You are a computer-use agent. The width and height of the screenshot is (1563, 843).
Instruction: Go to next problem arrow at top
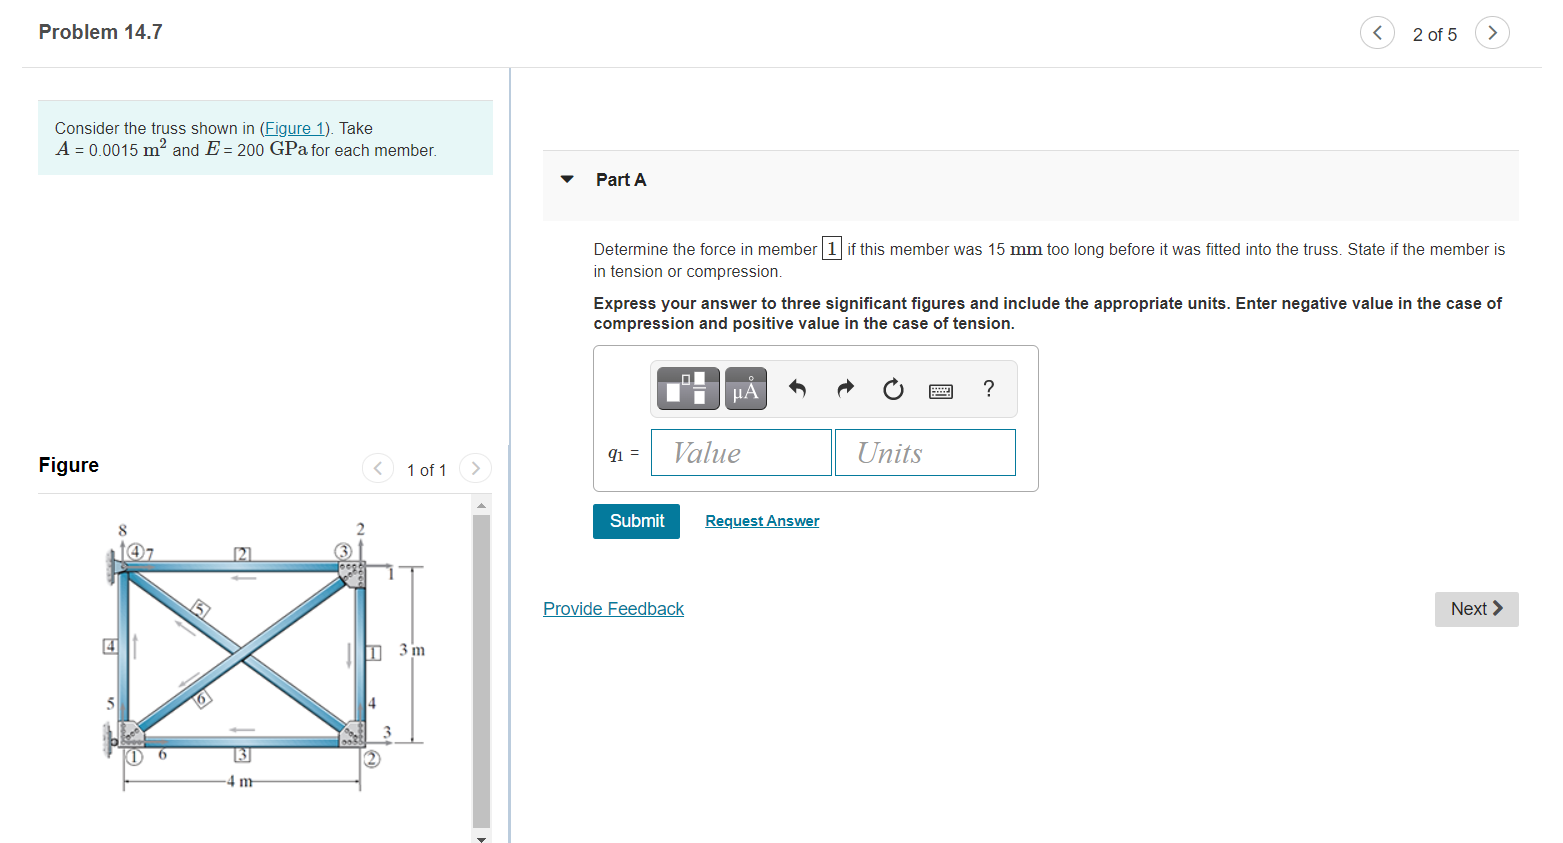point(1492,33)
